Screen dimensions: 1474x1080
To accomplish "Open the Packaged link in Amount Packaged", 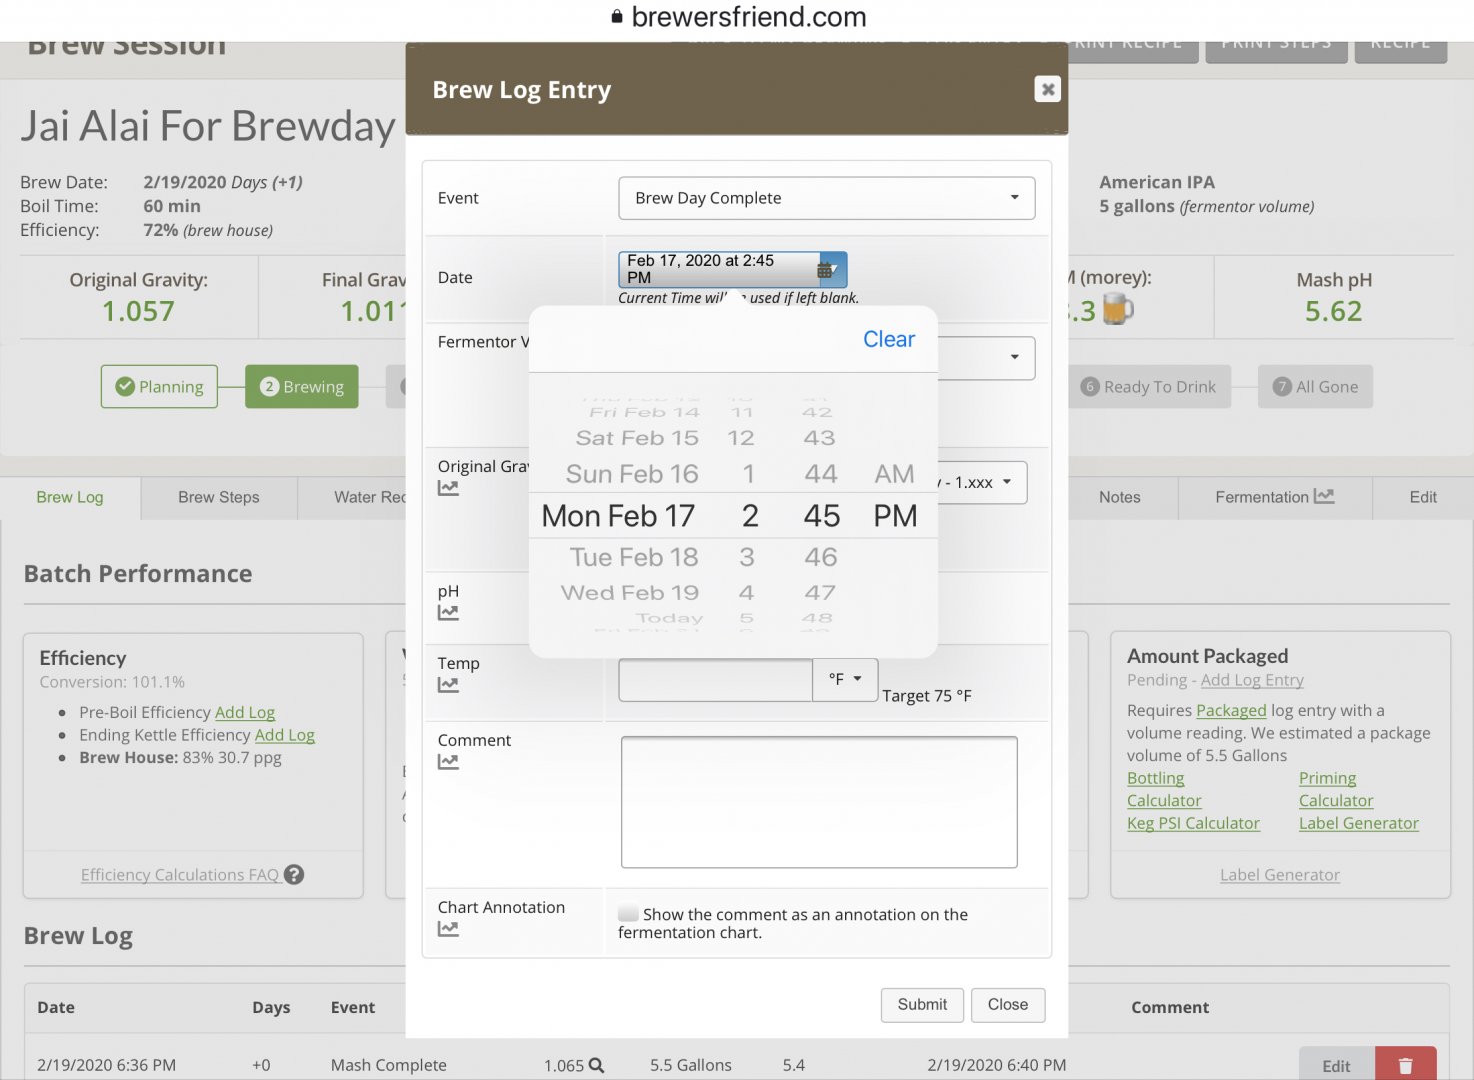I will point(1231,710).
